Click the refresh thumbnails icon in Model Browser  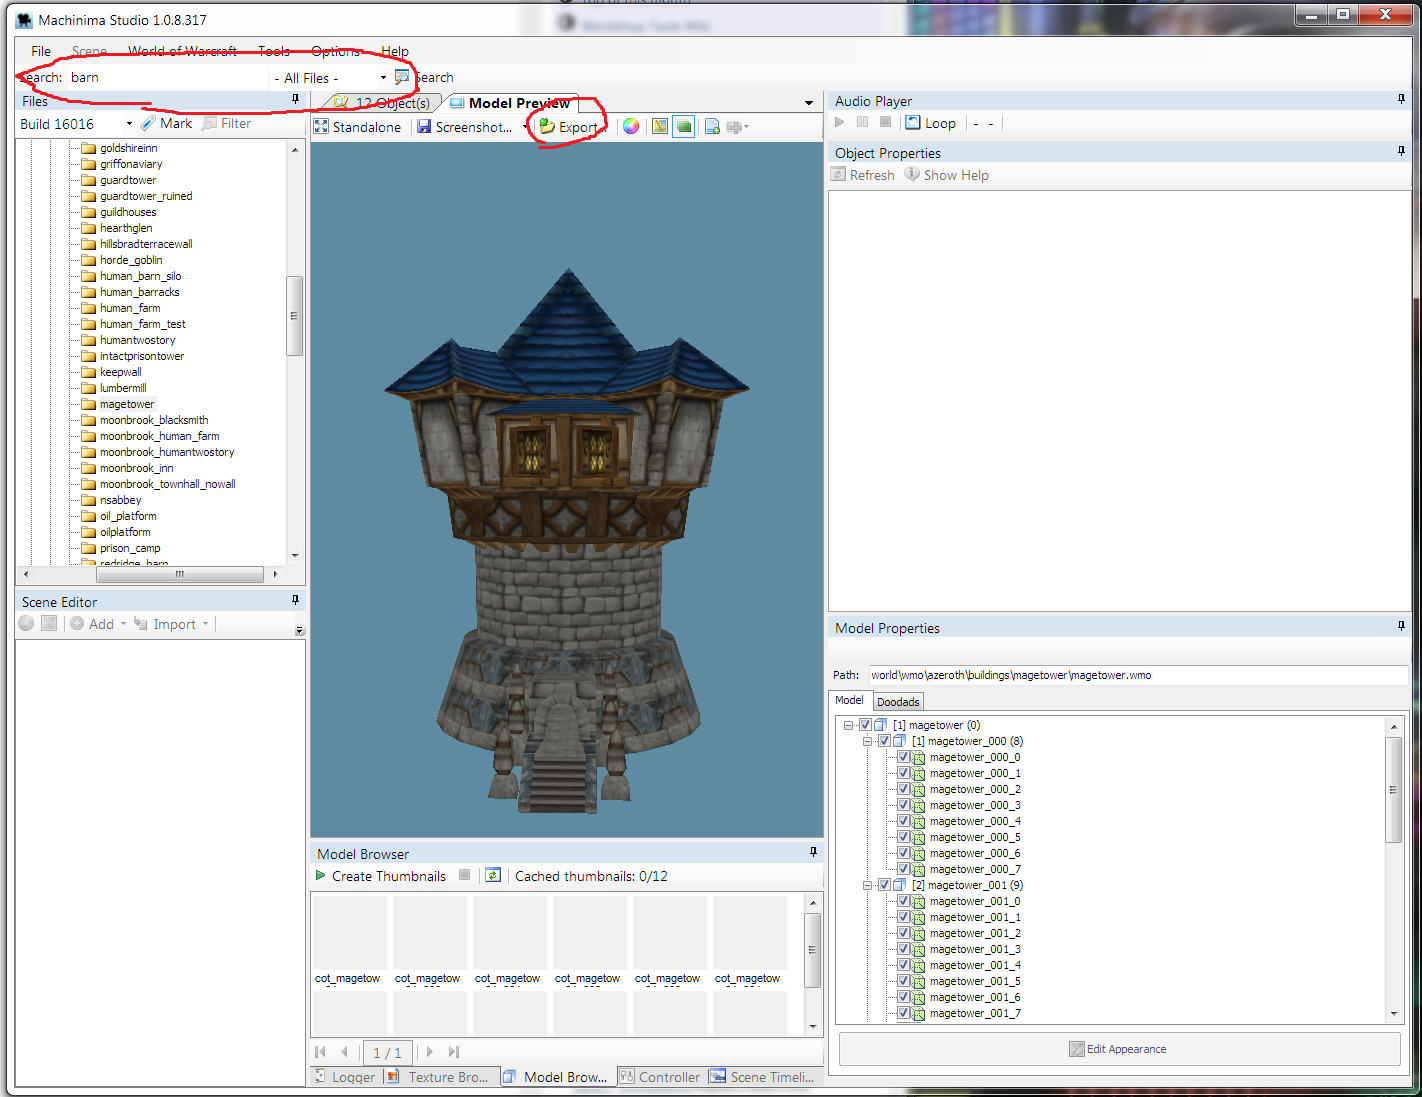[493, 875]
